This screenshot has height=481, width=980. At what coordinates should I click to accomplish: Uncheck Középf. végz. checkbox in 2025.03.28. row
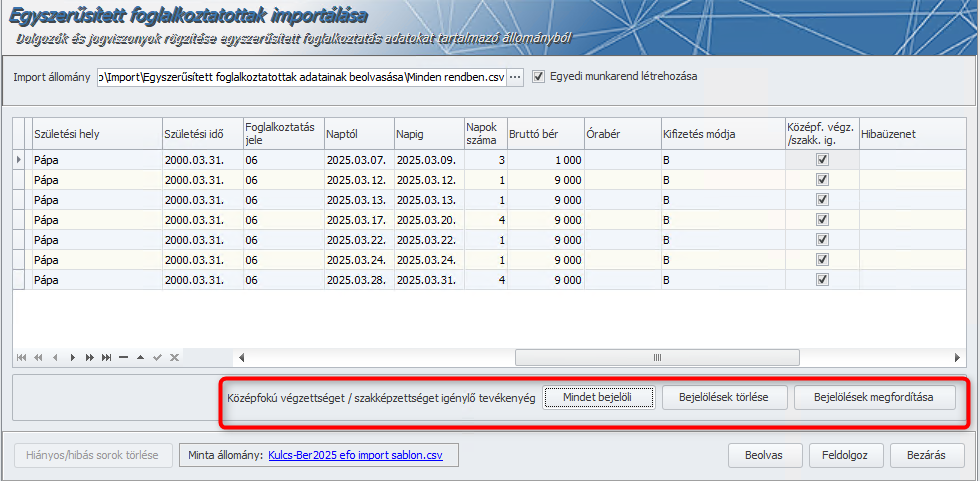(x=822, y=279)
